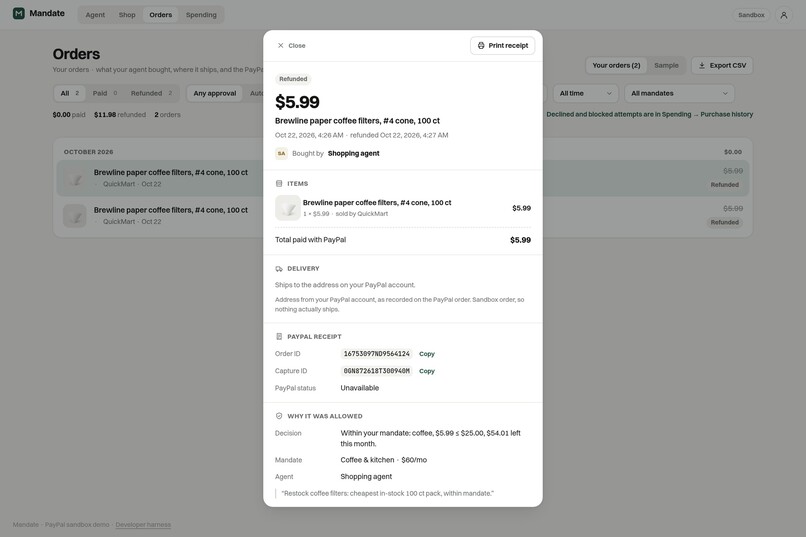Click the coffee filters thumbnail in Items
806x537 pixels.
[288, 208]
